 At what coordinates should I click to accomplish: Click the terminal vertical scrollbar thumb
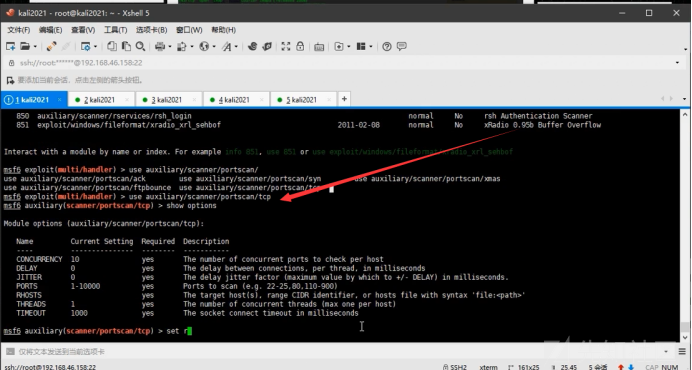click(684, 327)
